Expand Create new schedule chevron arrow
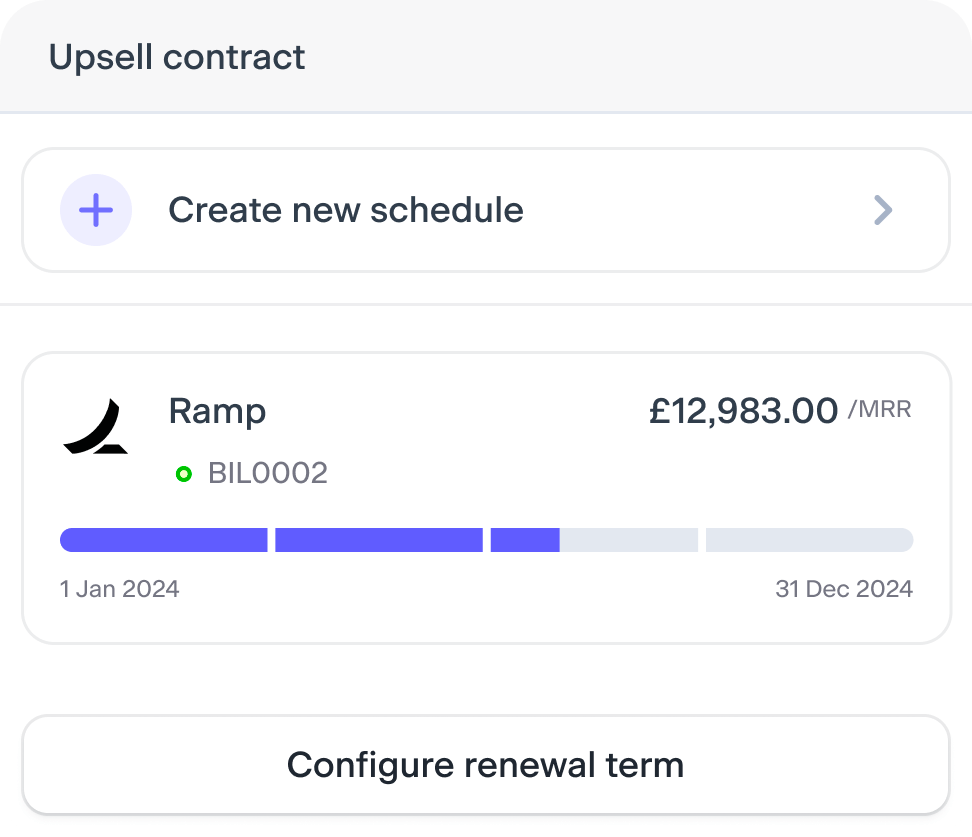This screenshot has height=837, width=972. 883,210
